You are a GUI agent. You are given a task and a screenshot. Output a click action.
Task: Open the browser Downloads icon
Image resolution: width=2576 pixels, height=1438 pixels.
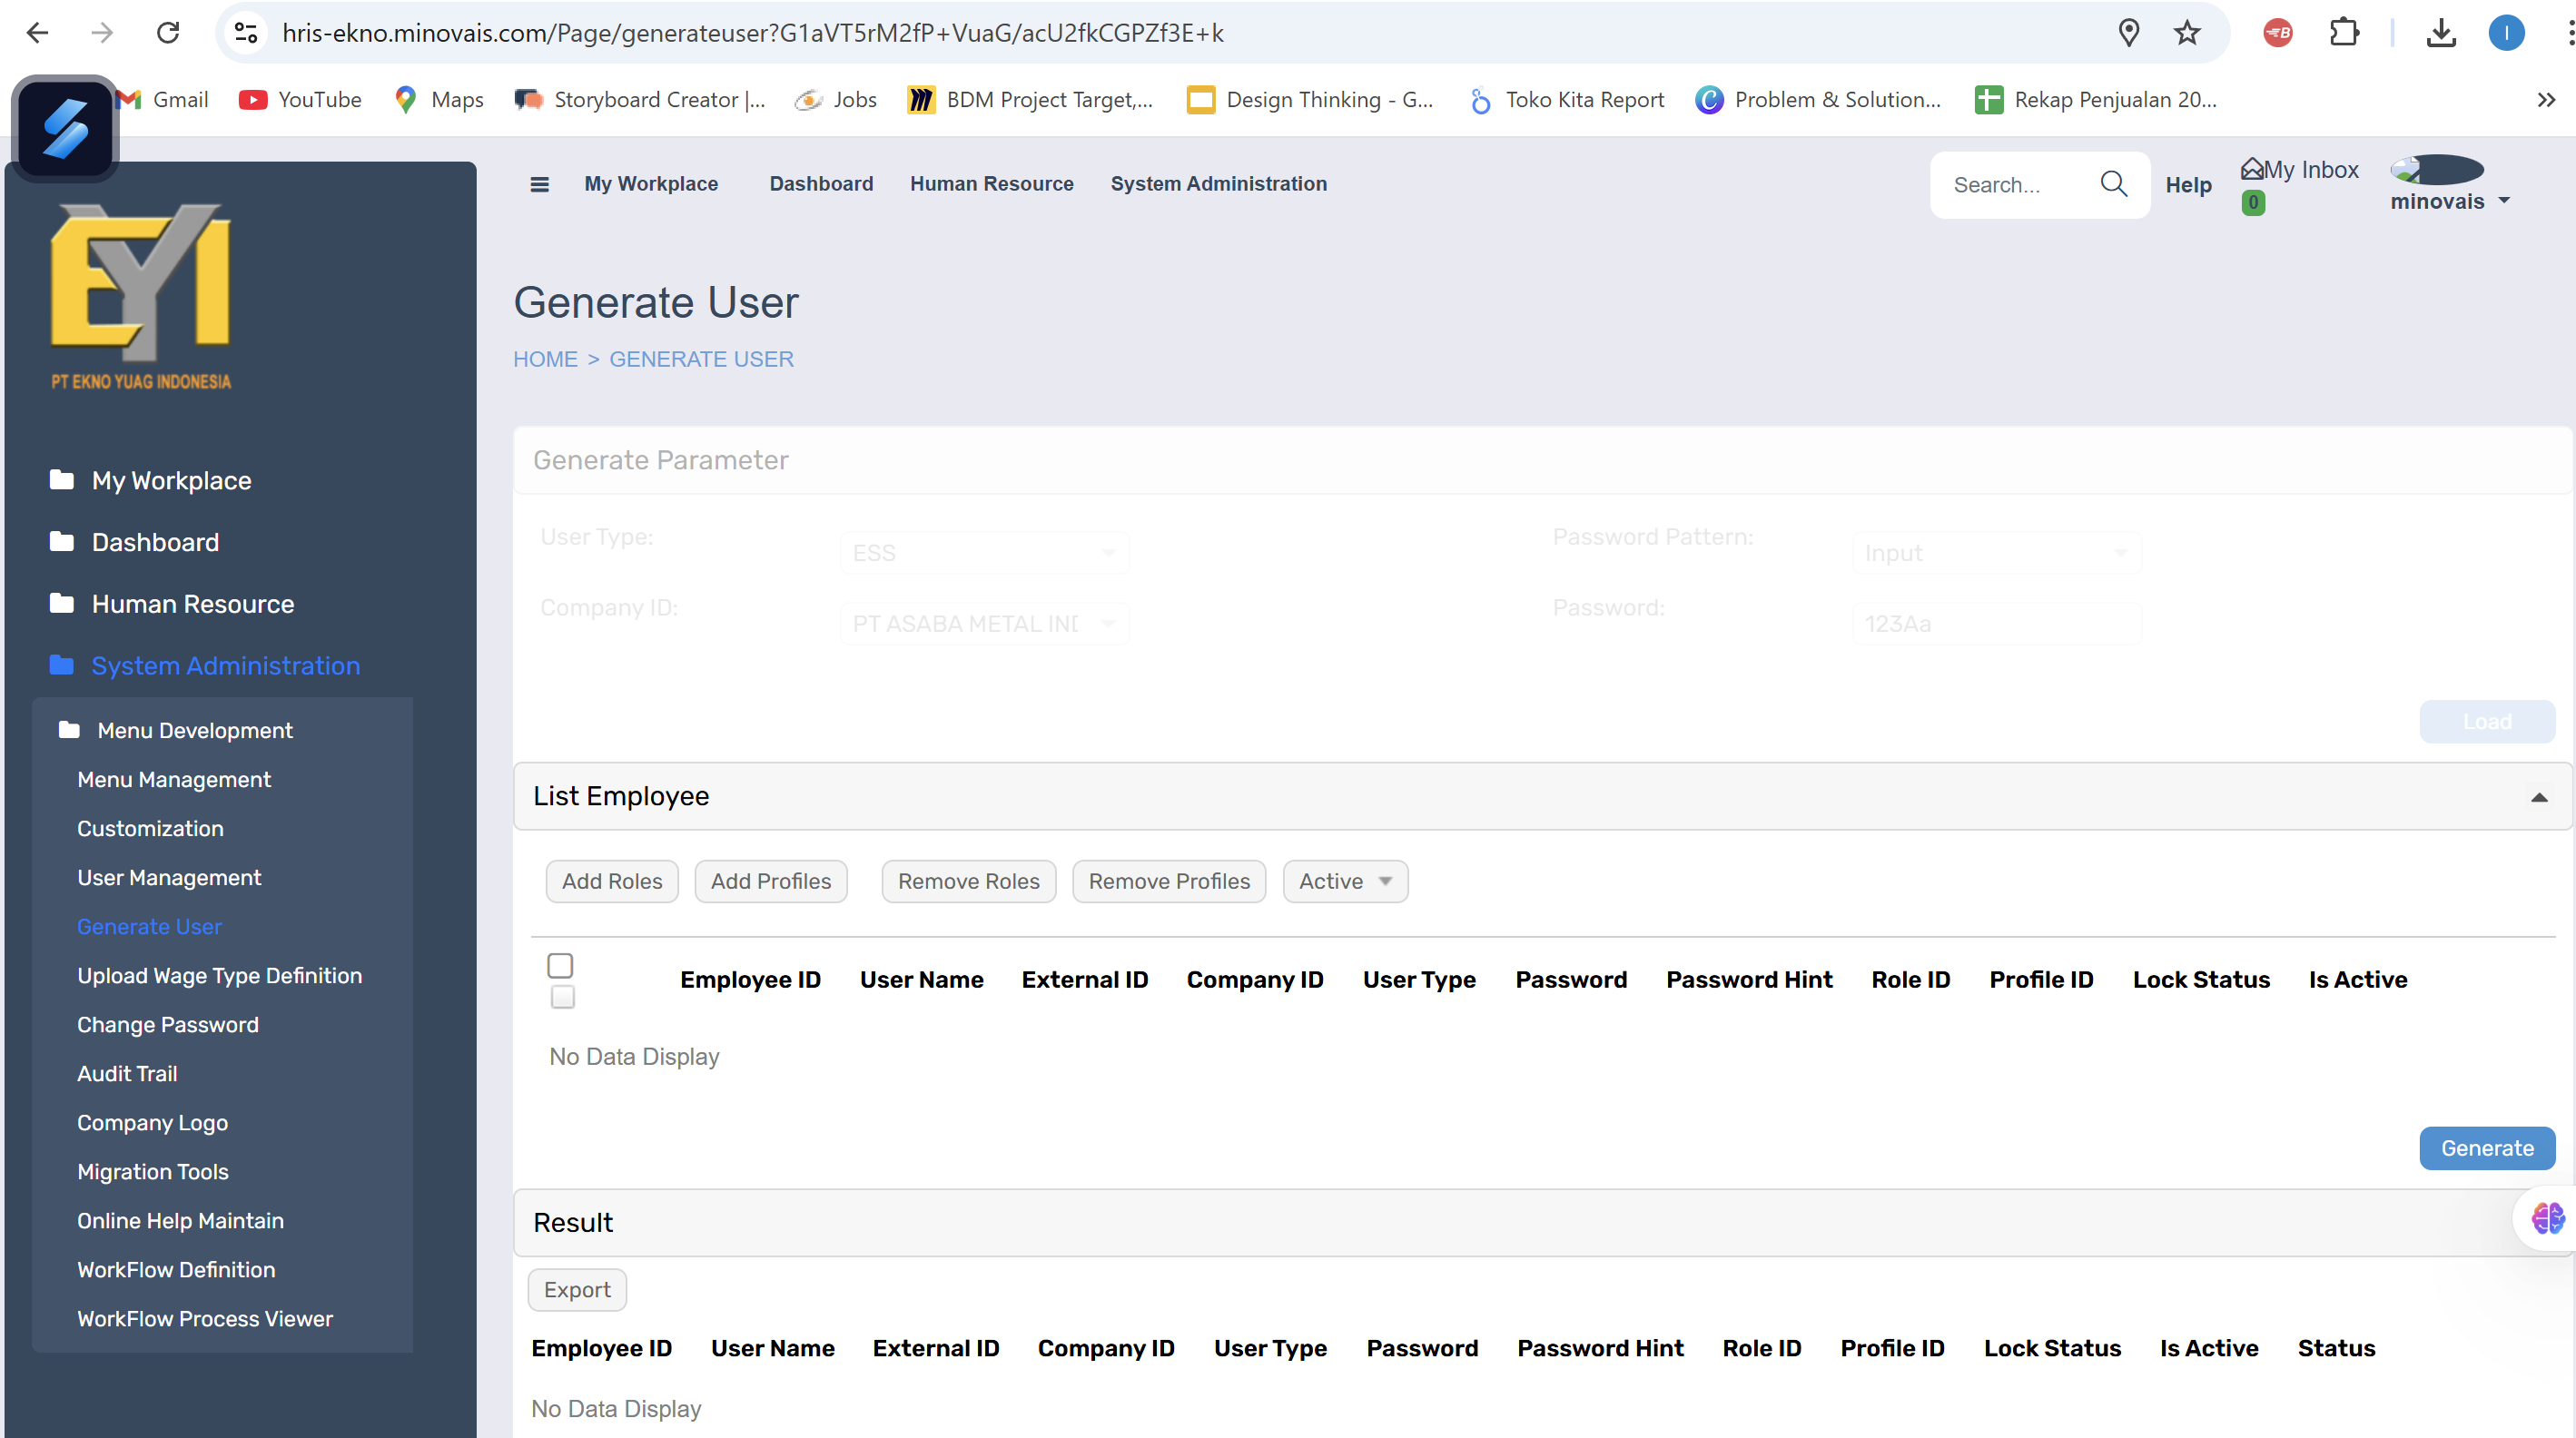click(x=2441, y=33)
